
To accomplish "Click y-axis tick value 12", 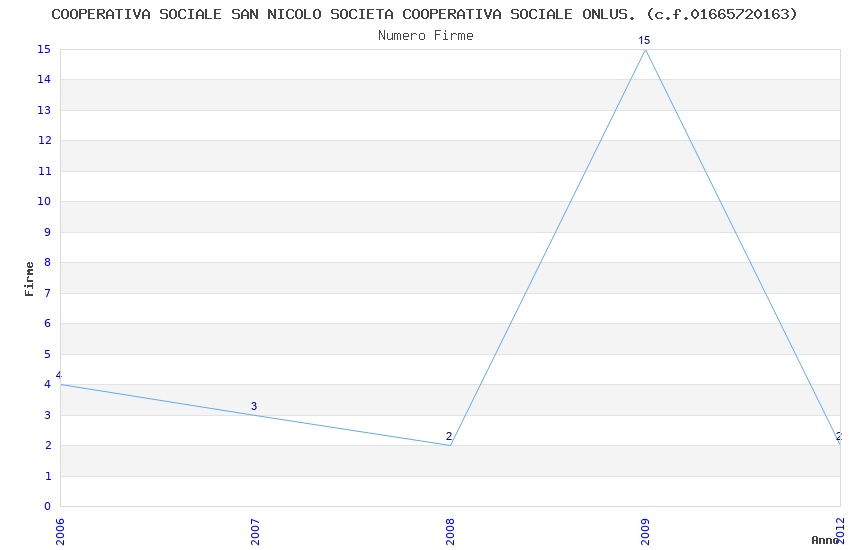I will point(44,140).
